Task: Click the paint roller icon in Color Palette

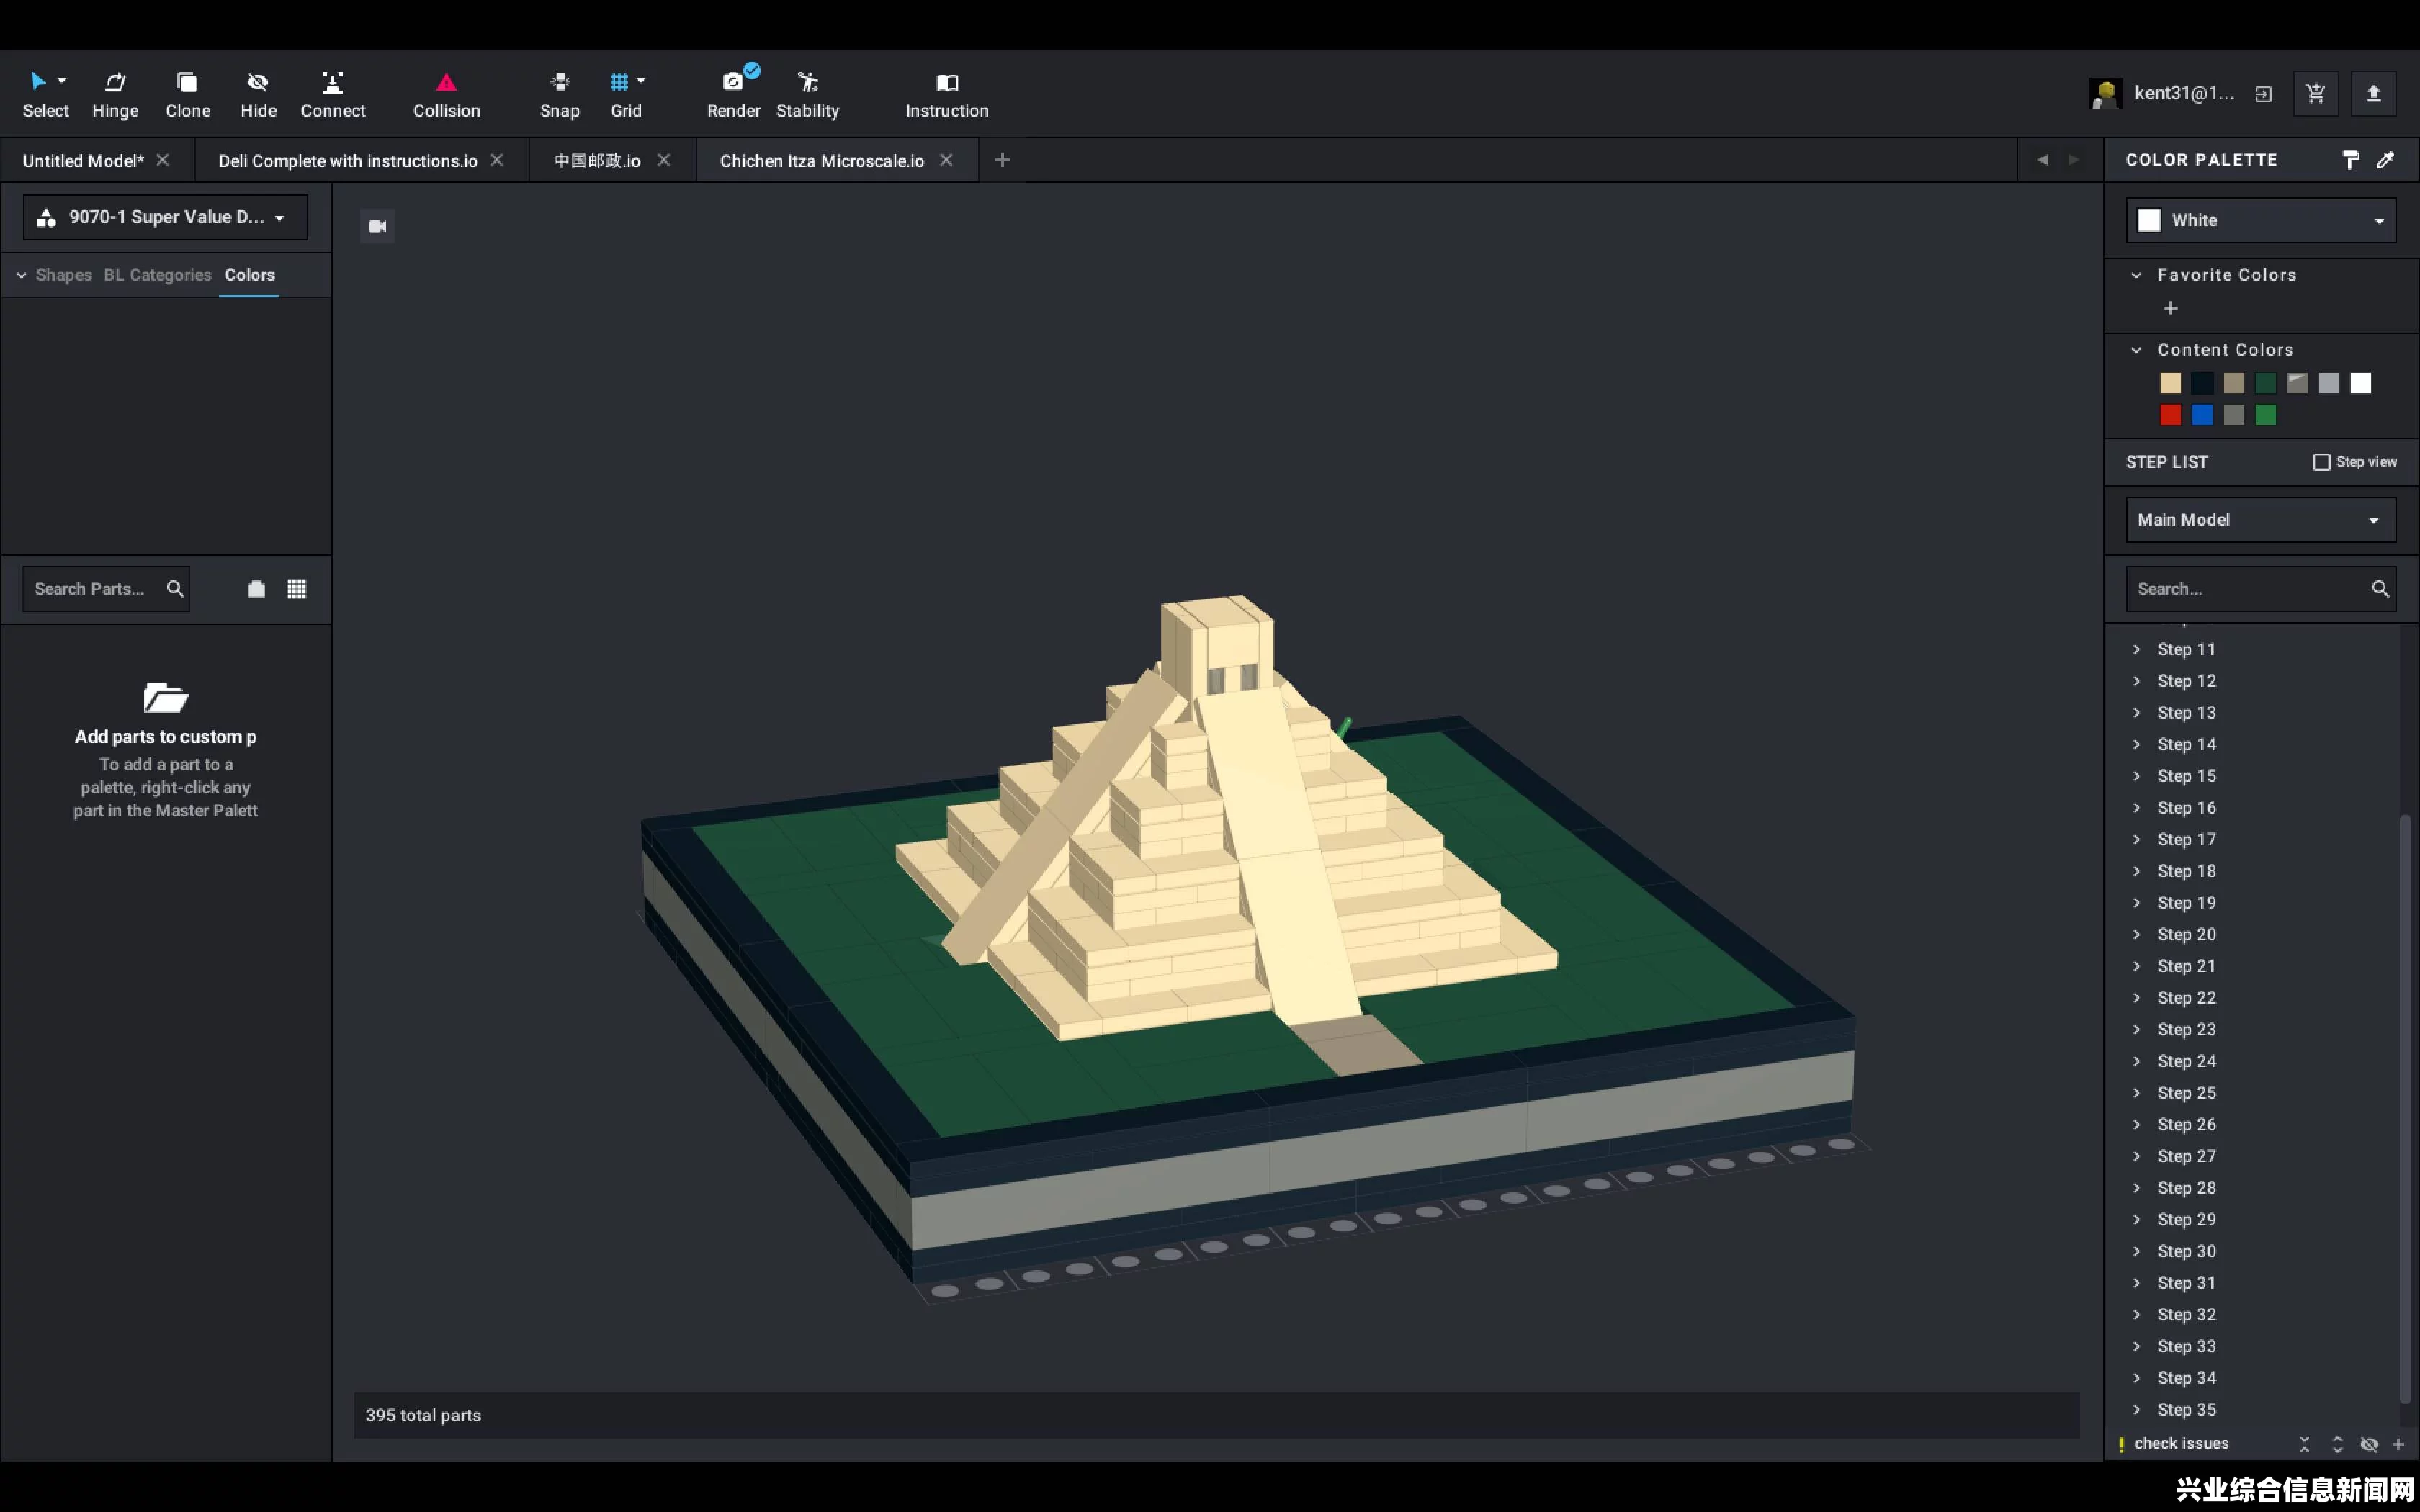Action: tap(2351, 160)
